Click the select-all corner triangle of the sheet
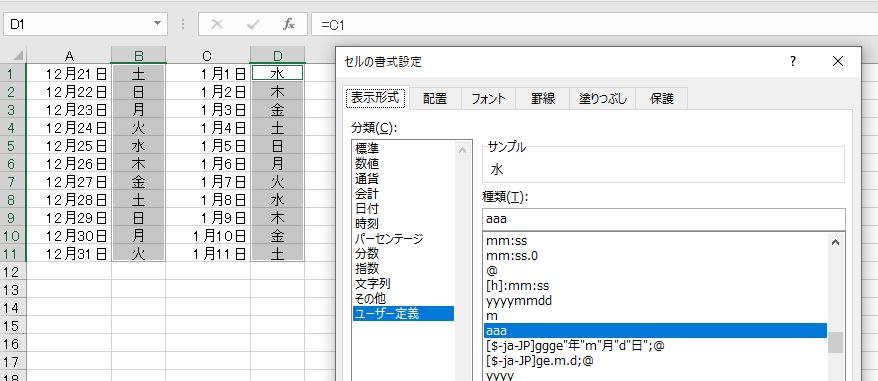This screenshot has width=878, height=381. coord(18,55)
